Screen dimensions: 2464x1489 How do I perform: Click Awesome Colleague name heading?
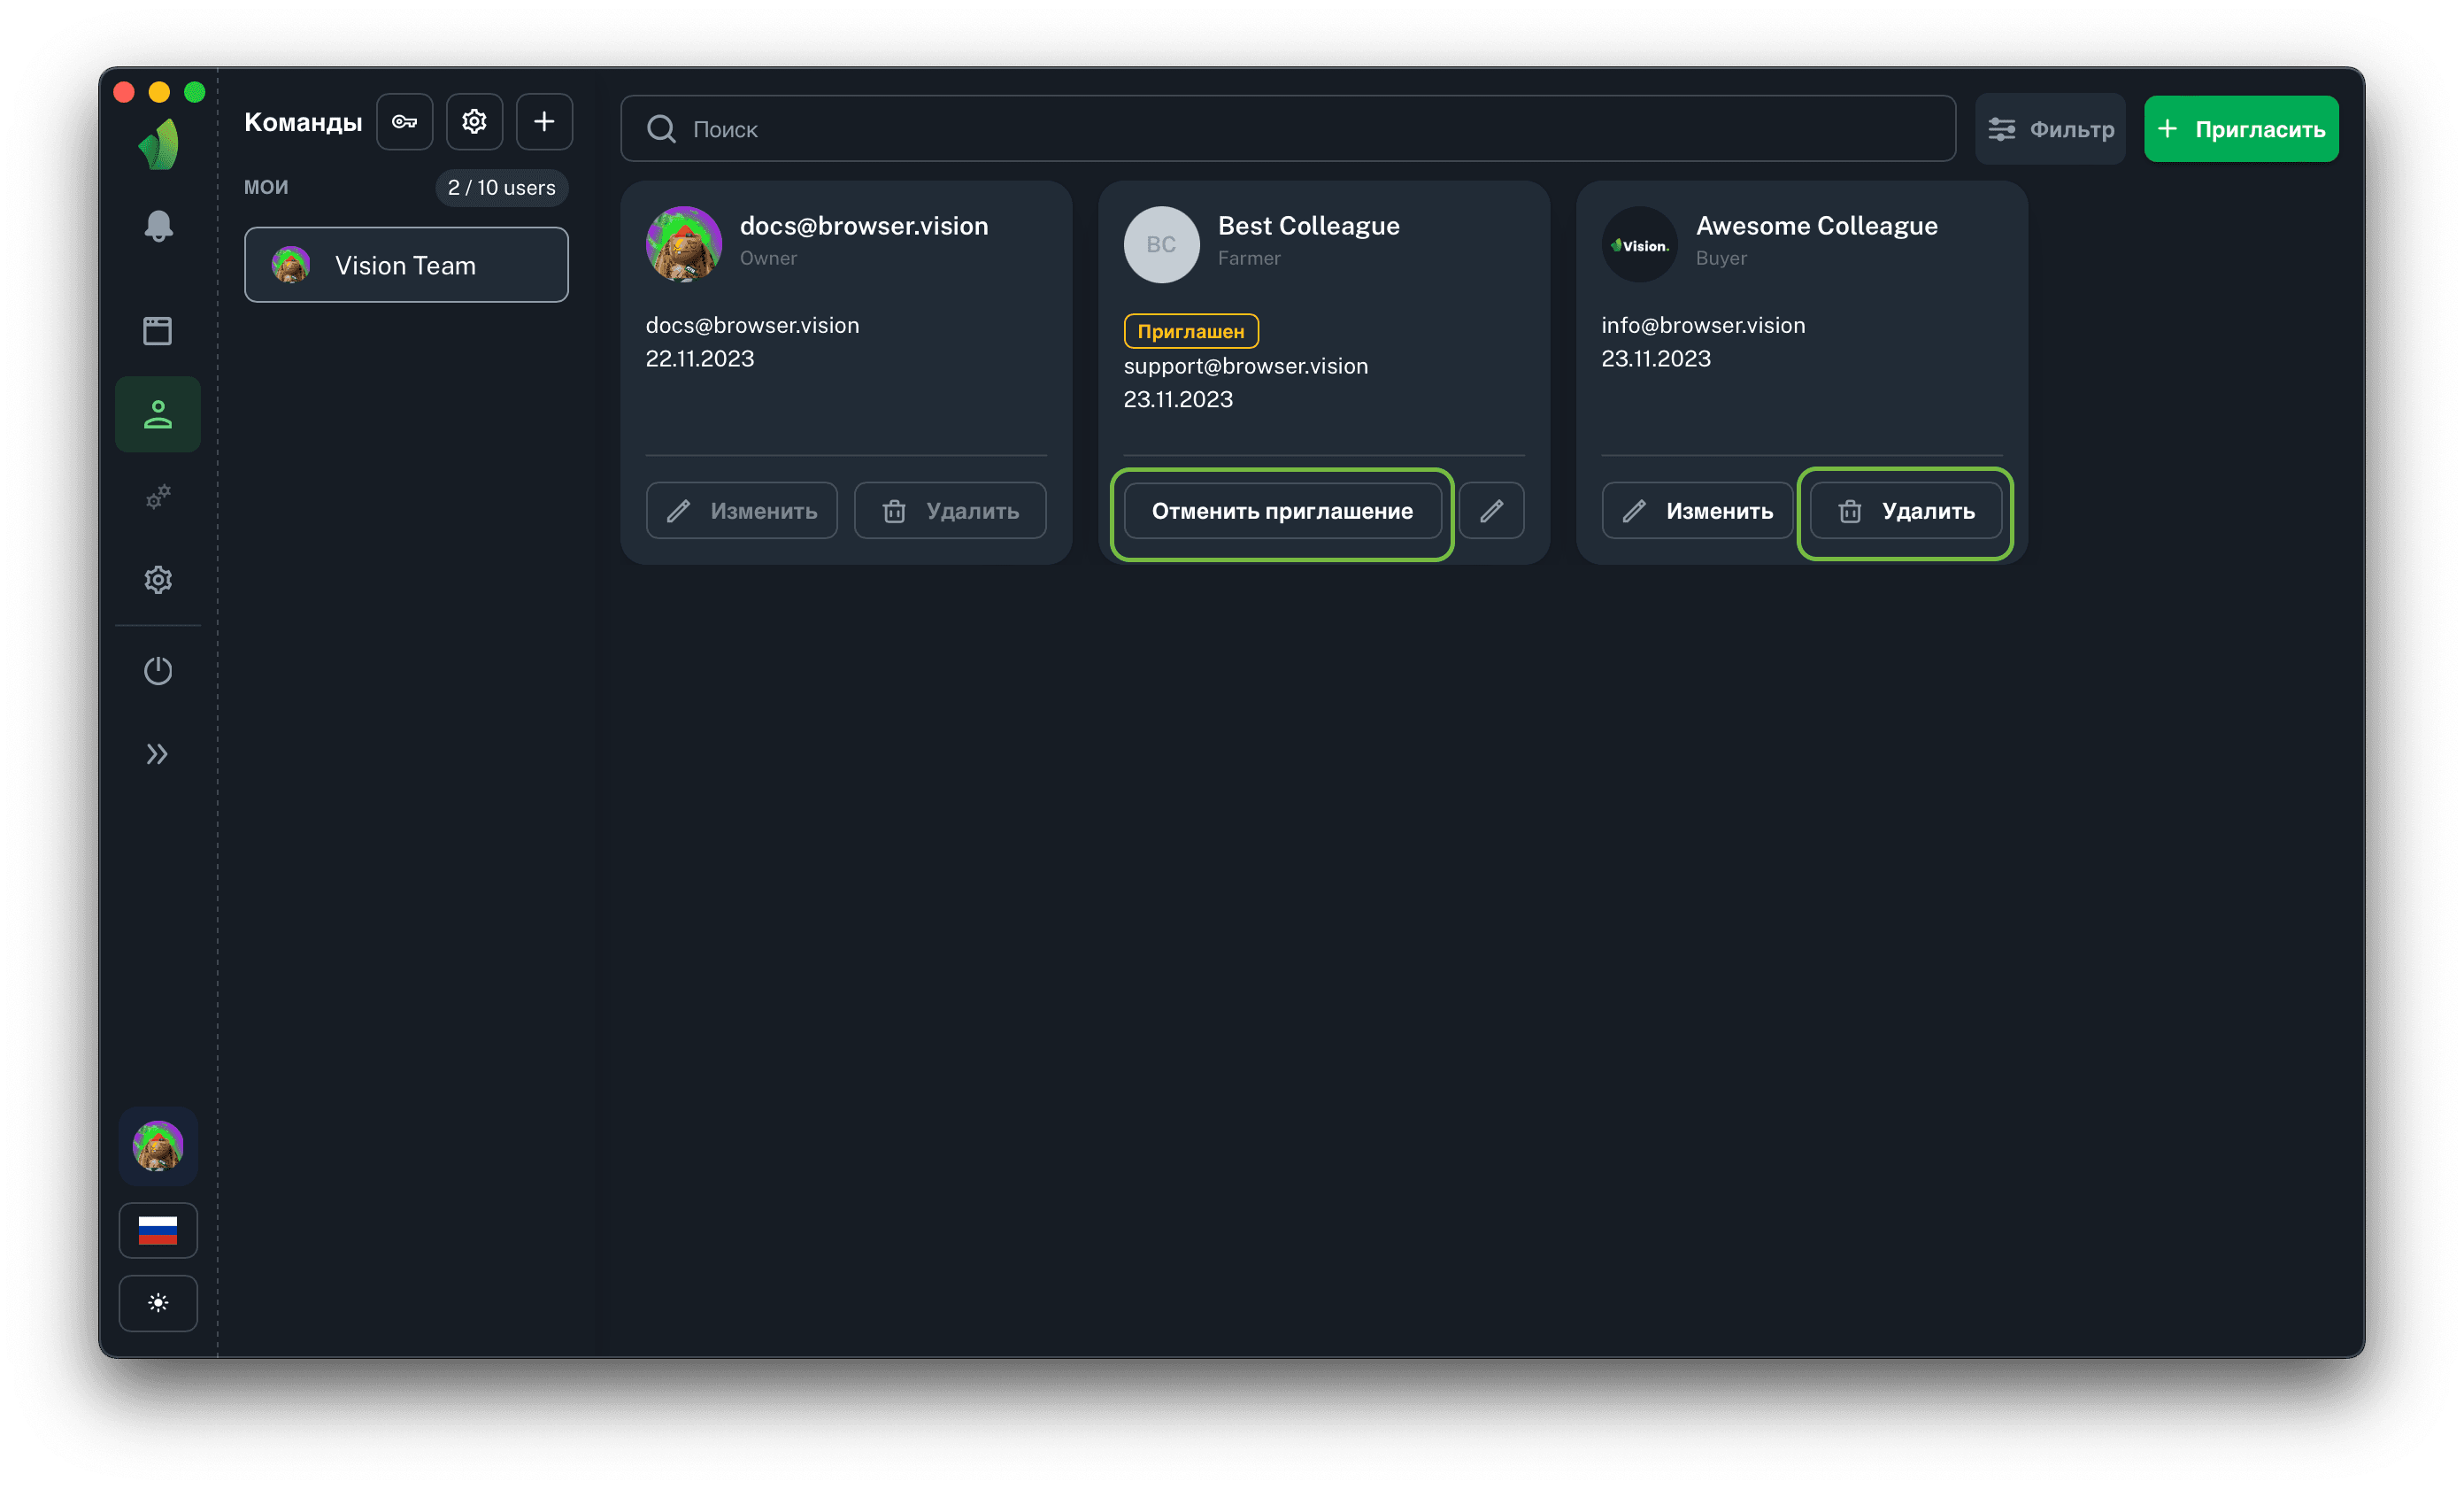coord(1816,226)
